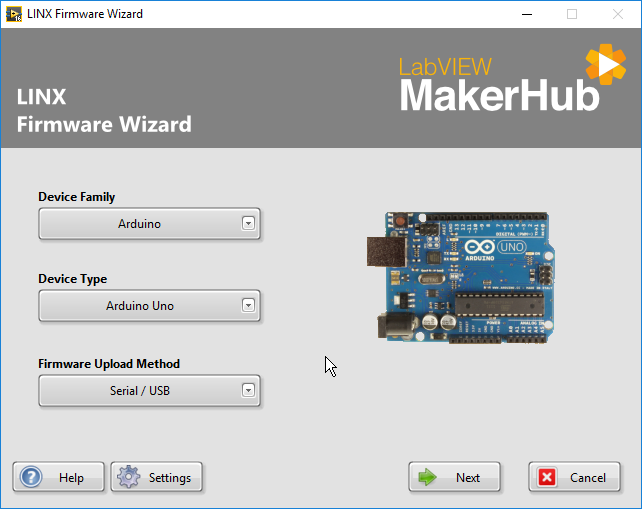Expand the Firmware Upload Method dropdown arrow
The height and width of the screenshot is (509, 642).
(x=249, y=391)
